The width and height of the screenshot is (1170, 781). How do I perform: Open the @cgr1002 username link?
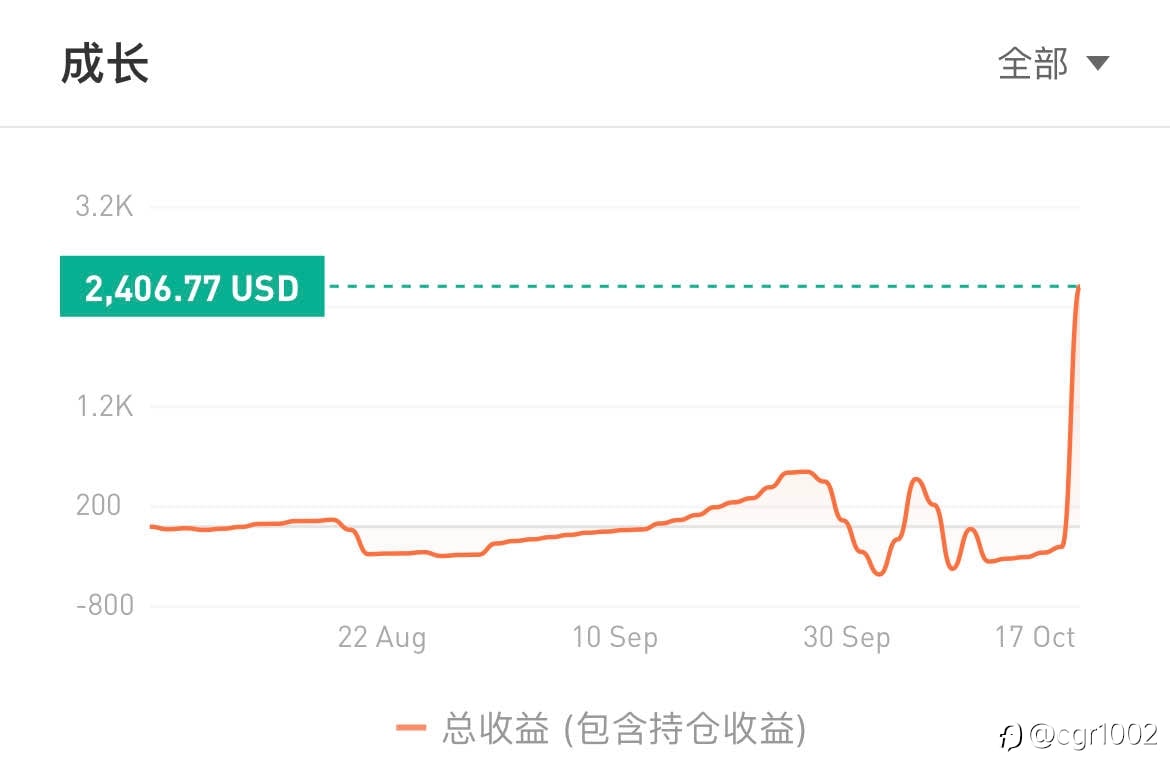pos(1092,735)
